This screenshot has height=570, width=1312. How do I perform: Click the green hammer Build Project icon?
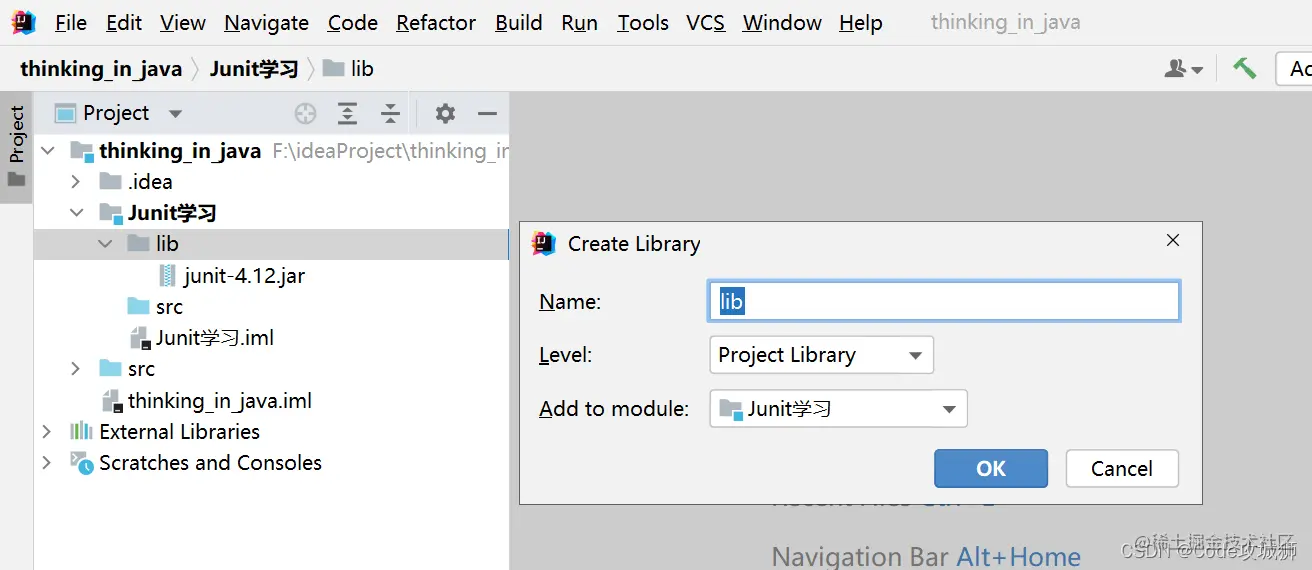pyautogui.click(x=1244, y=68)
